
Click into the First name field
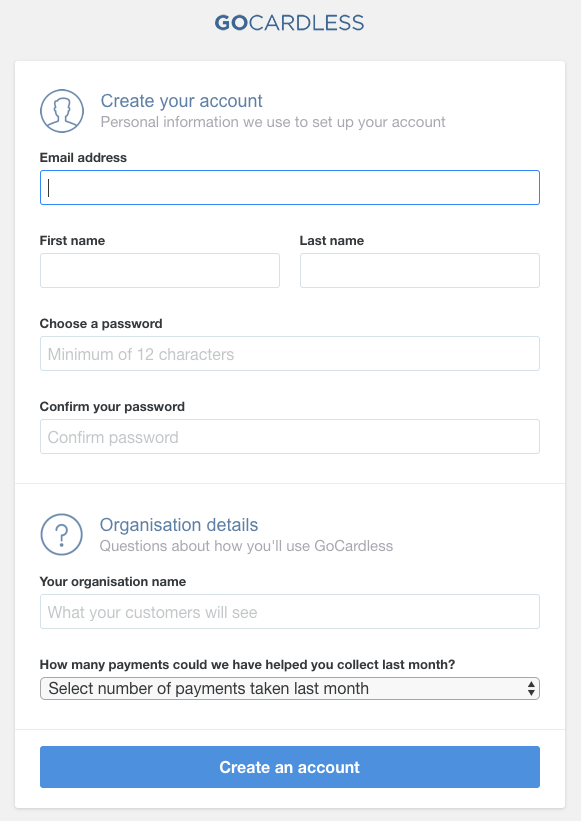click(160, 270)
